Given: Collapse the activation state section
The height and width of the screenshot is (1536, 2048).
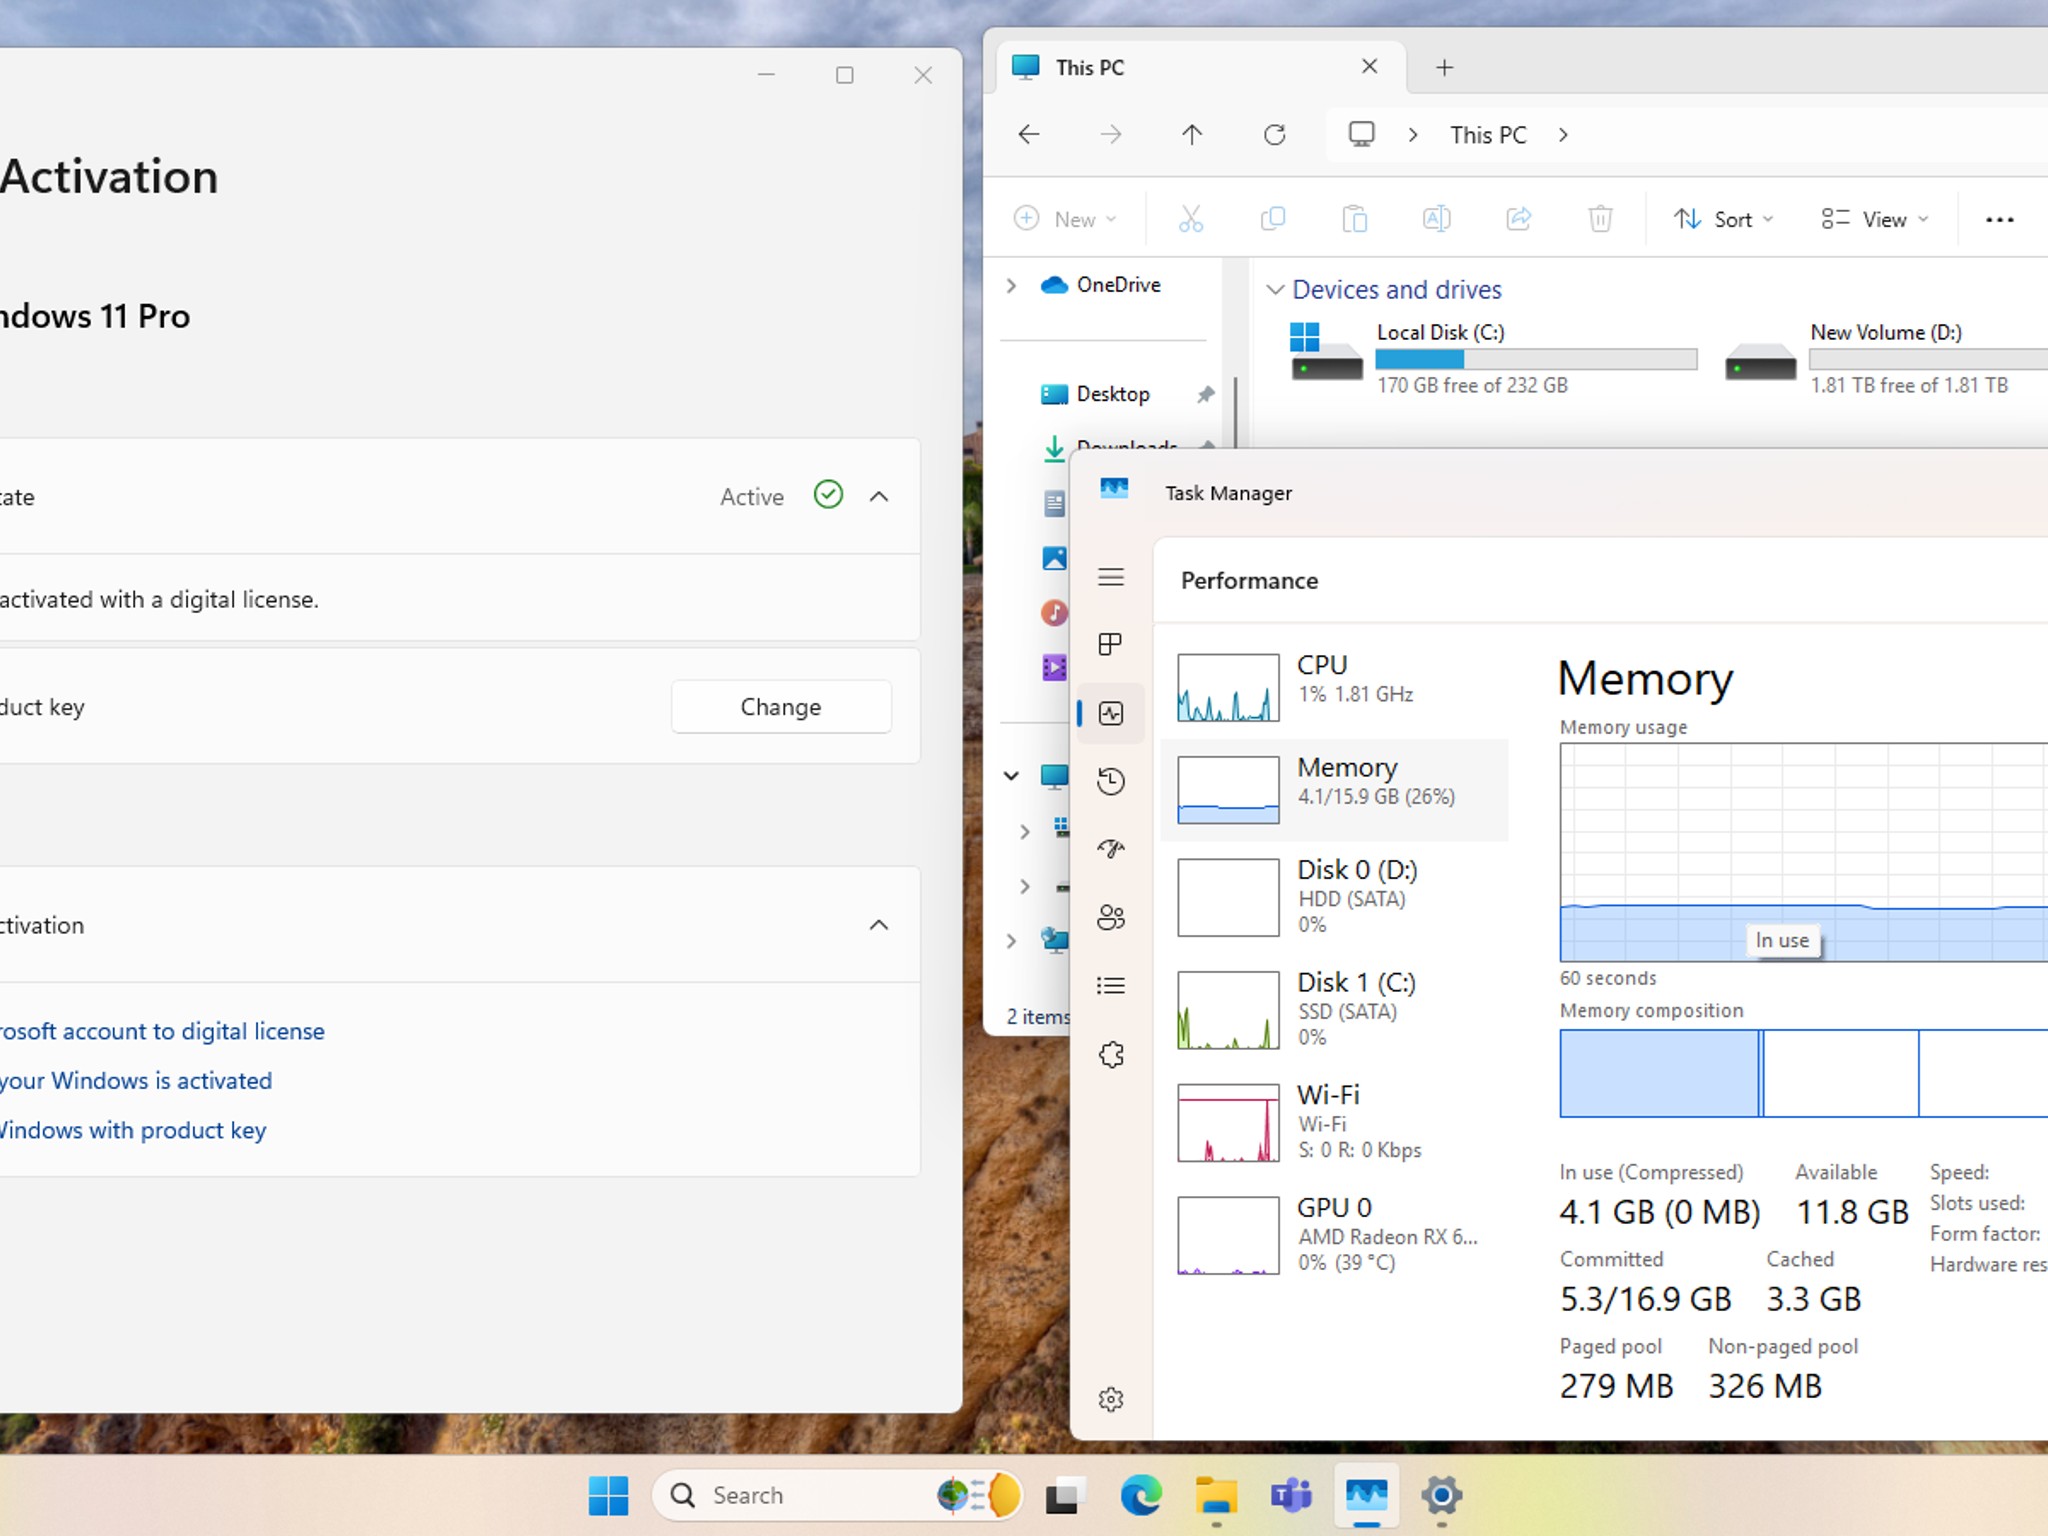Looking at the screenshot, I should point(879,497).
